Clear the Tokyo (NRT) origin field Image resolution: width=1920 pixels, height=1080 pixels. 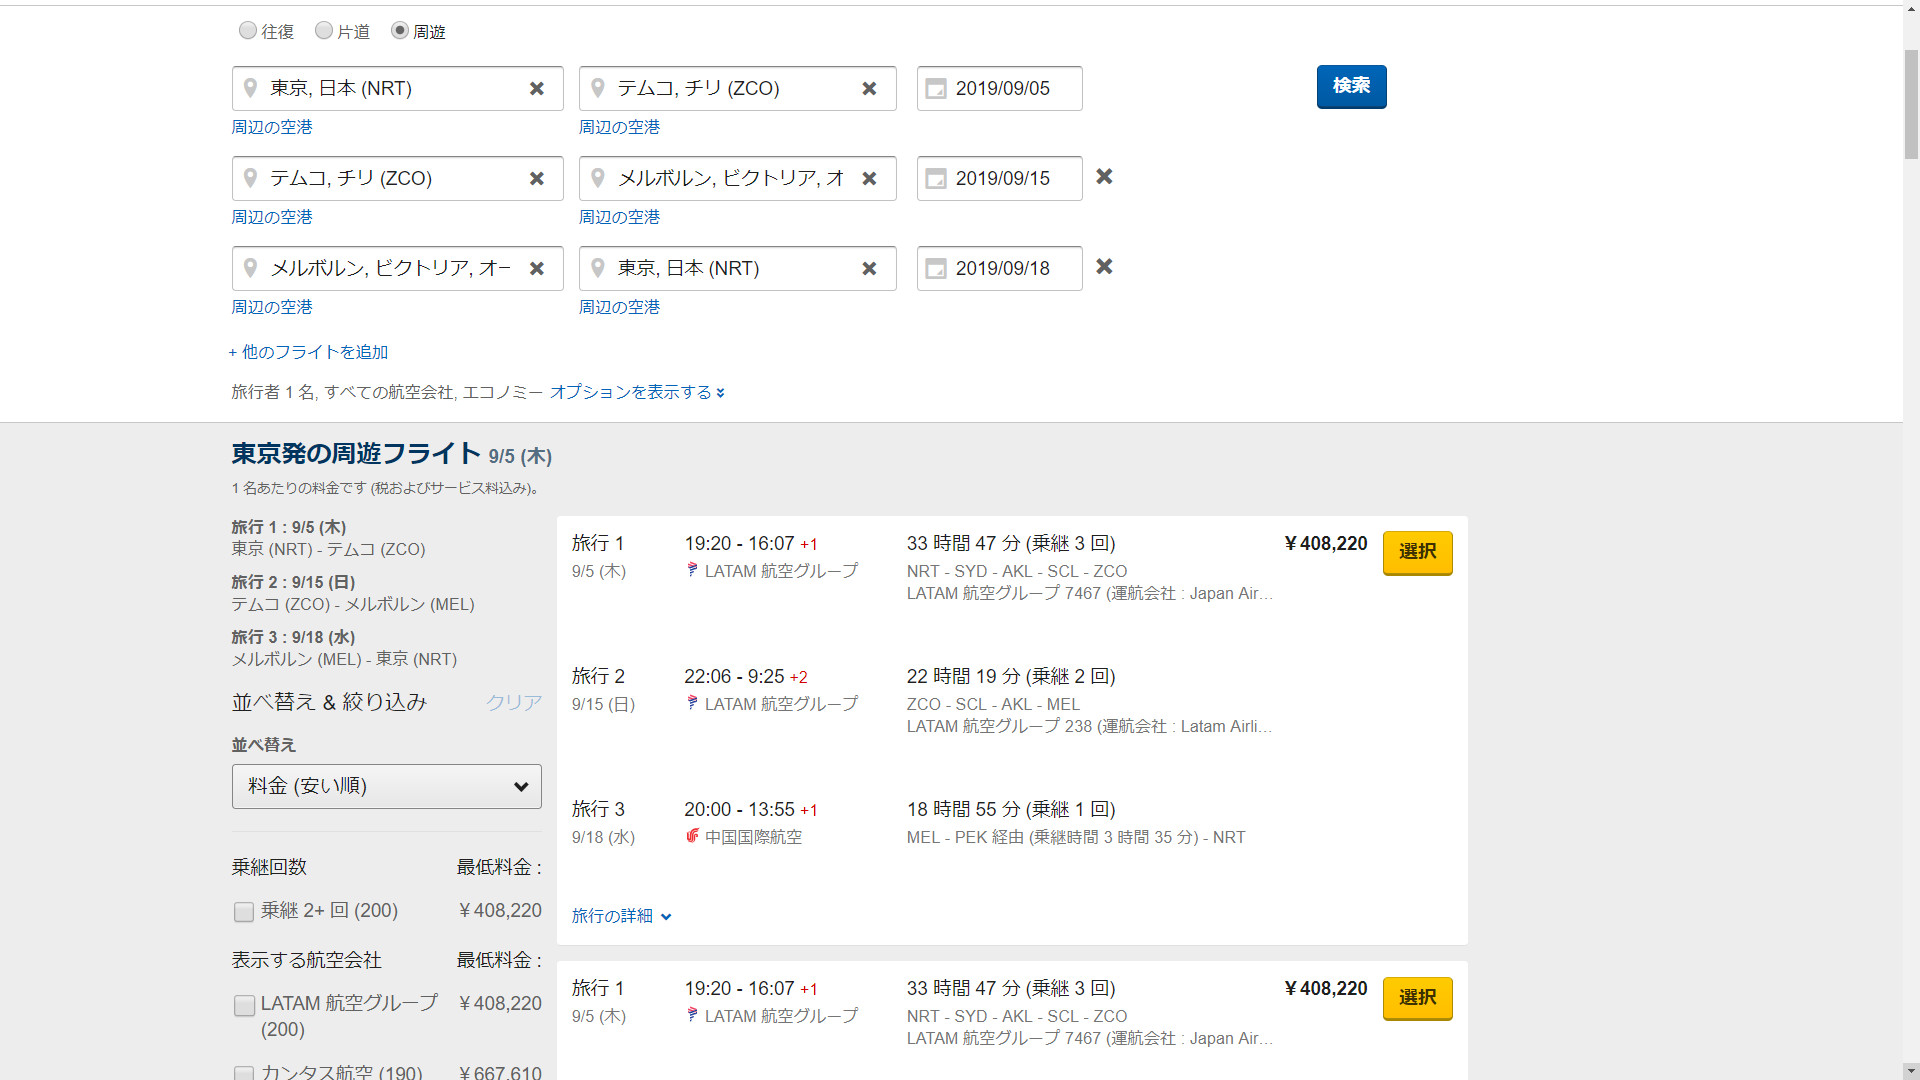coord(537,89)
